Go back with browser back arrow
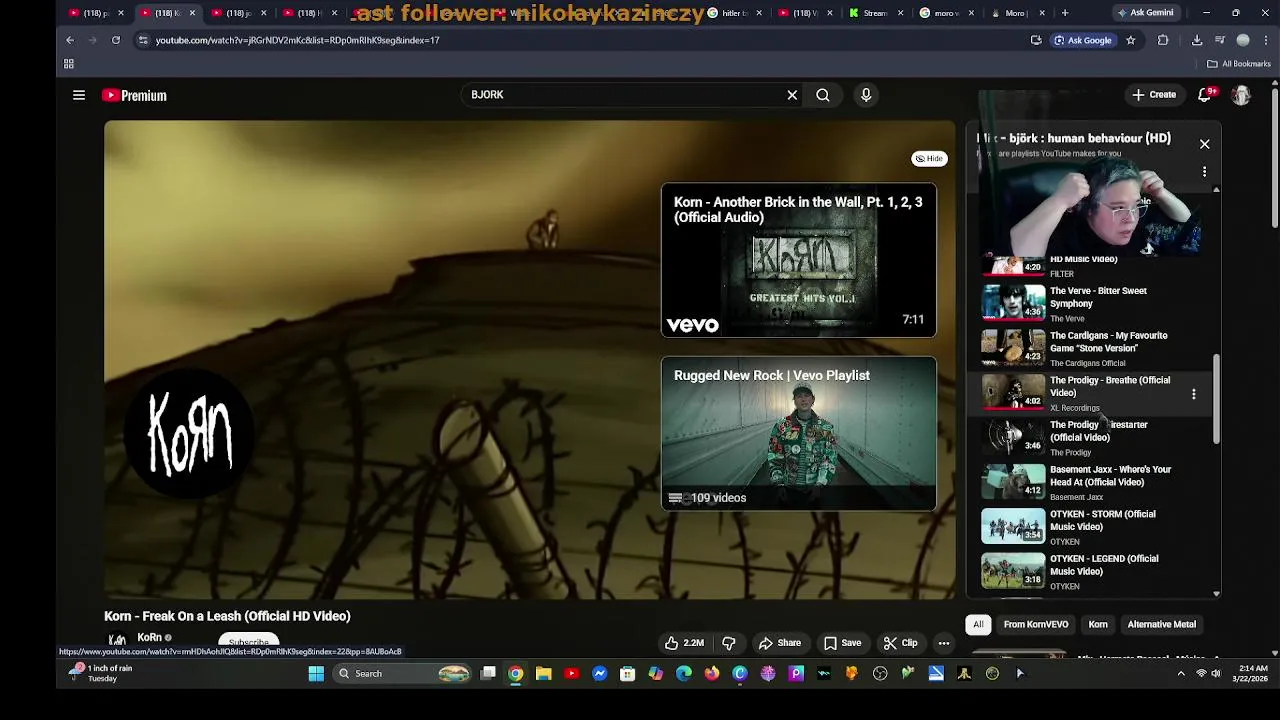 point(70,40)
